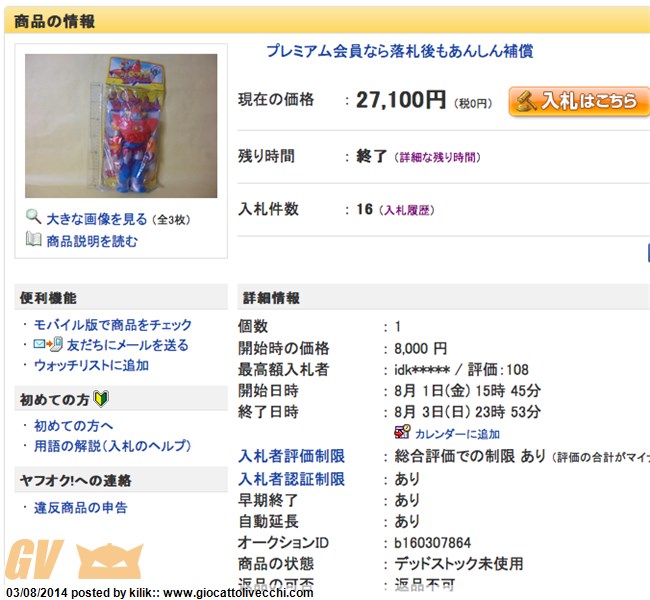Click the magnifying glass icon under the photo

point(33,217)
